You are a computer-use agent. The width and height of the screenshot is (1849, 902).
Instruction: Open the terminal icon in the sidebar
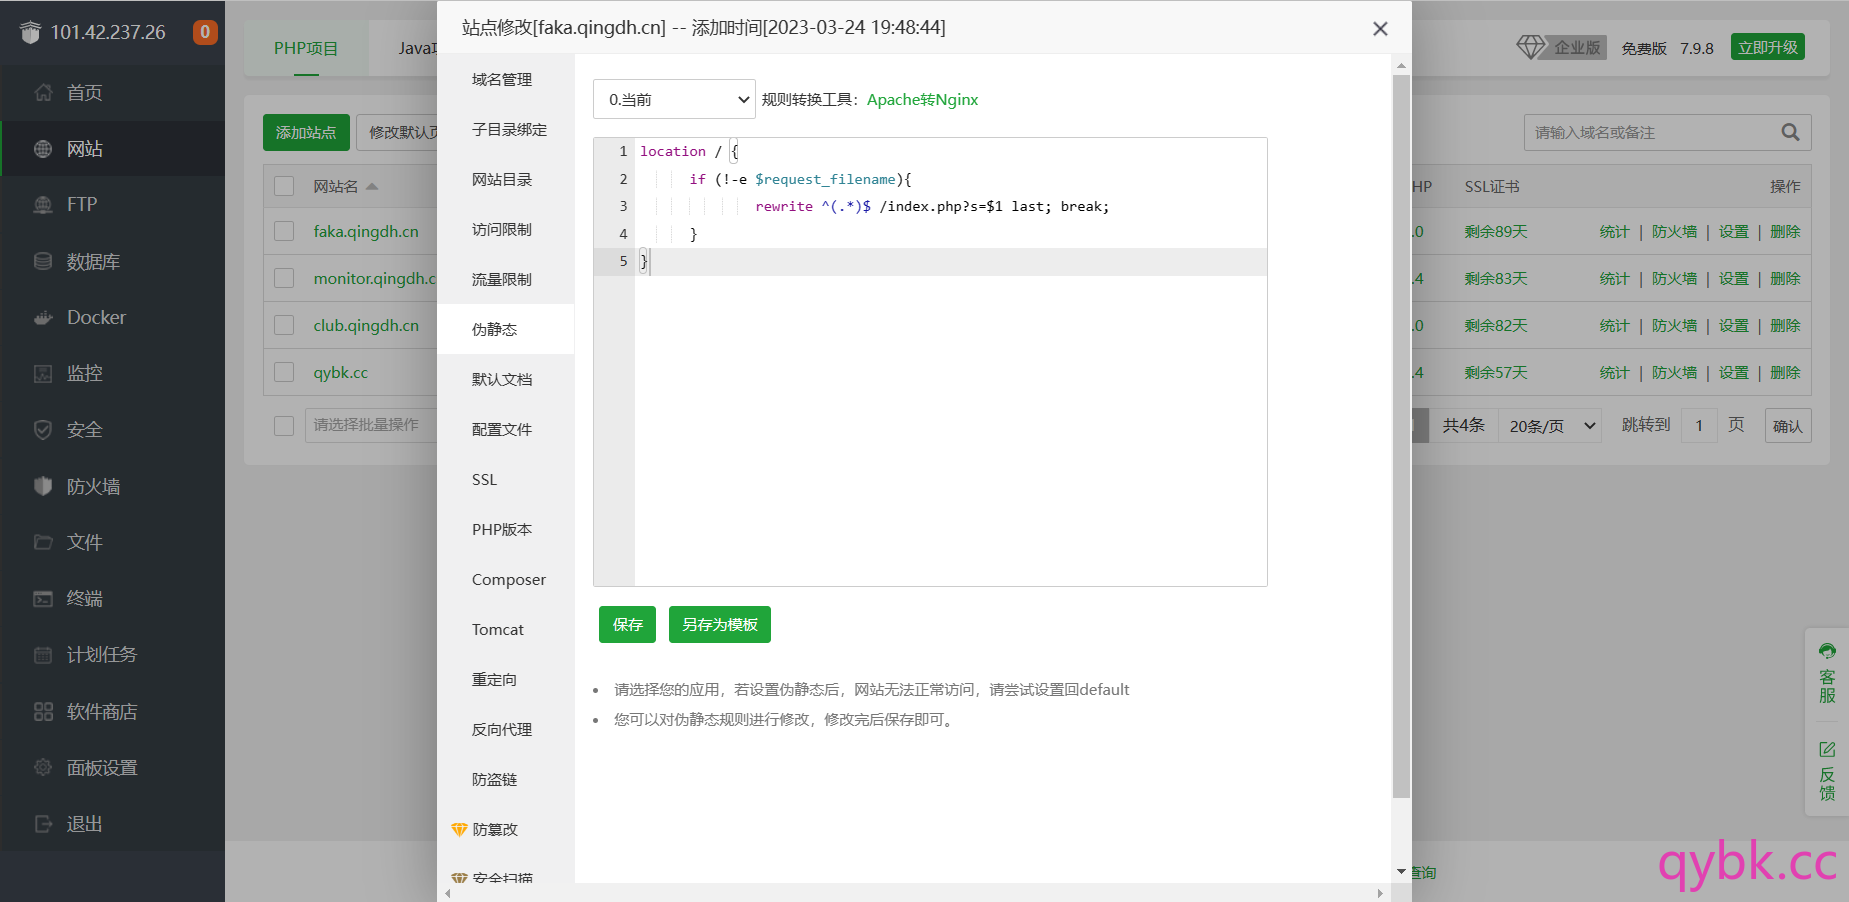[x=43, y=599]
